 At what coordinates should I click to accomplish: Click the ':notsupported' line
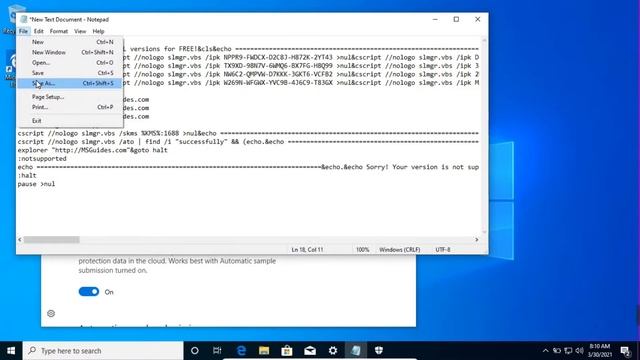42,158
